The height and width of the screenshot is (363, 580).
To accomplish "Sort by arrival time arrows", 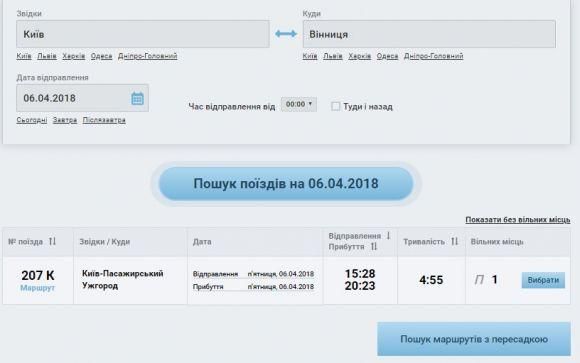I will click(374, 246).
